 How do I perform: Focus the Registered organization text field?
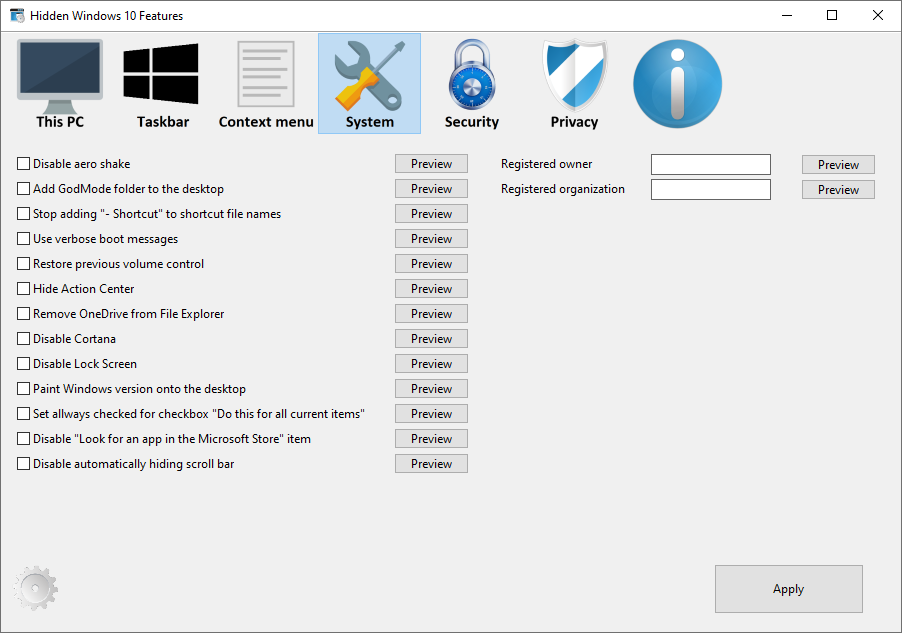pyautogui.click(x=711, y=189)
